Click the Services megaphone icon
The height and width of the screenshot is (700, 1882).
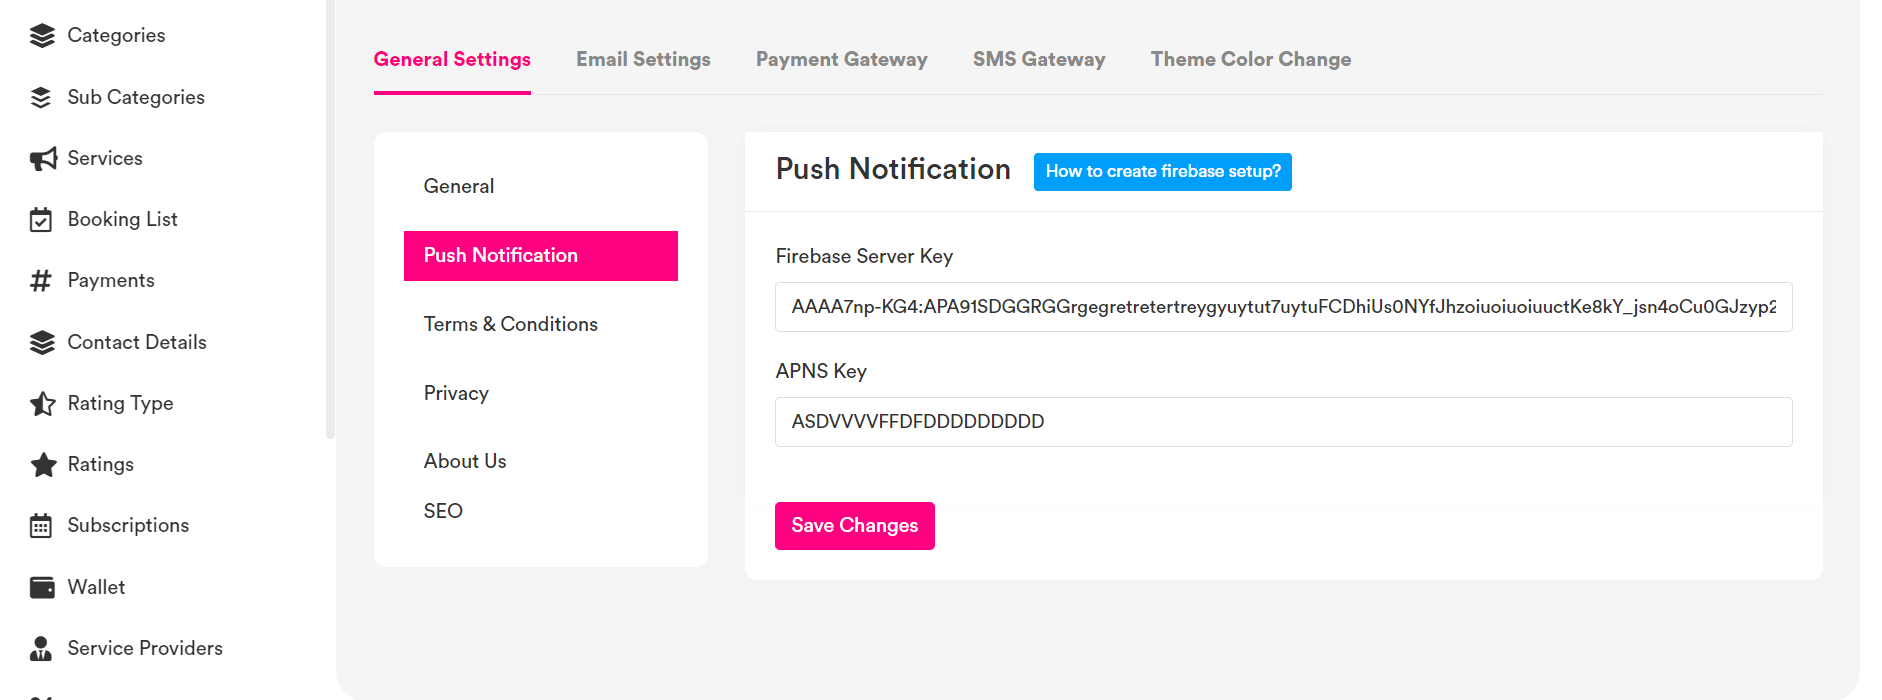point(43,159)
